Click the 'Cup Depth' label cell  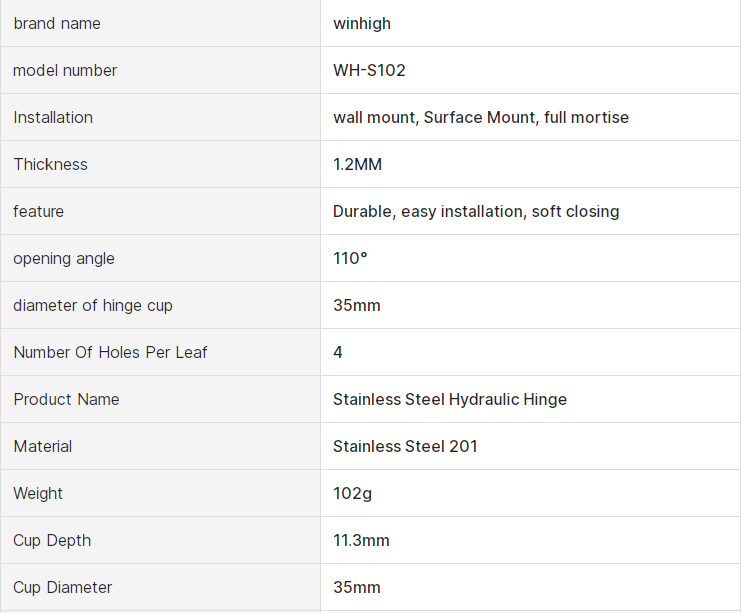point(52,540)
